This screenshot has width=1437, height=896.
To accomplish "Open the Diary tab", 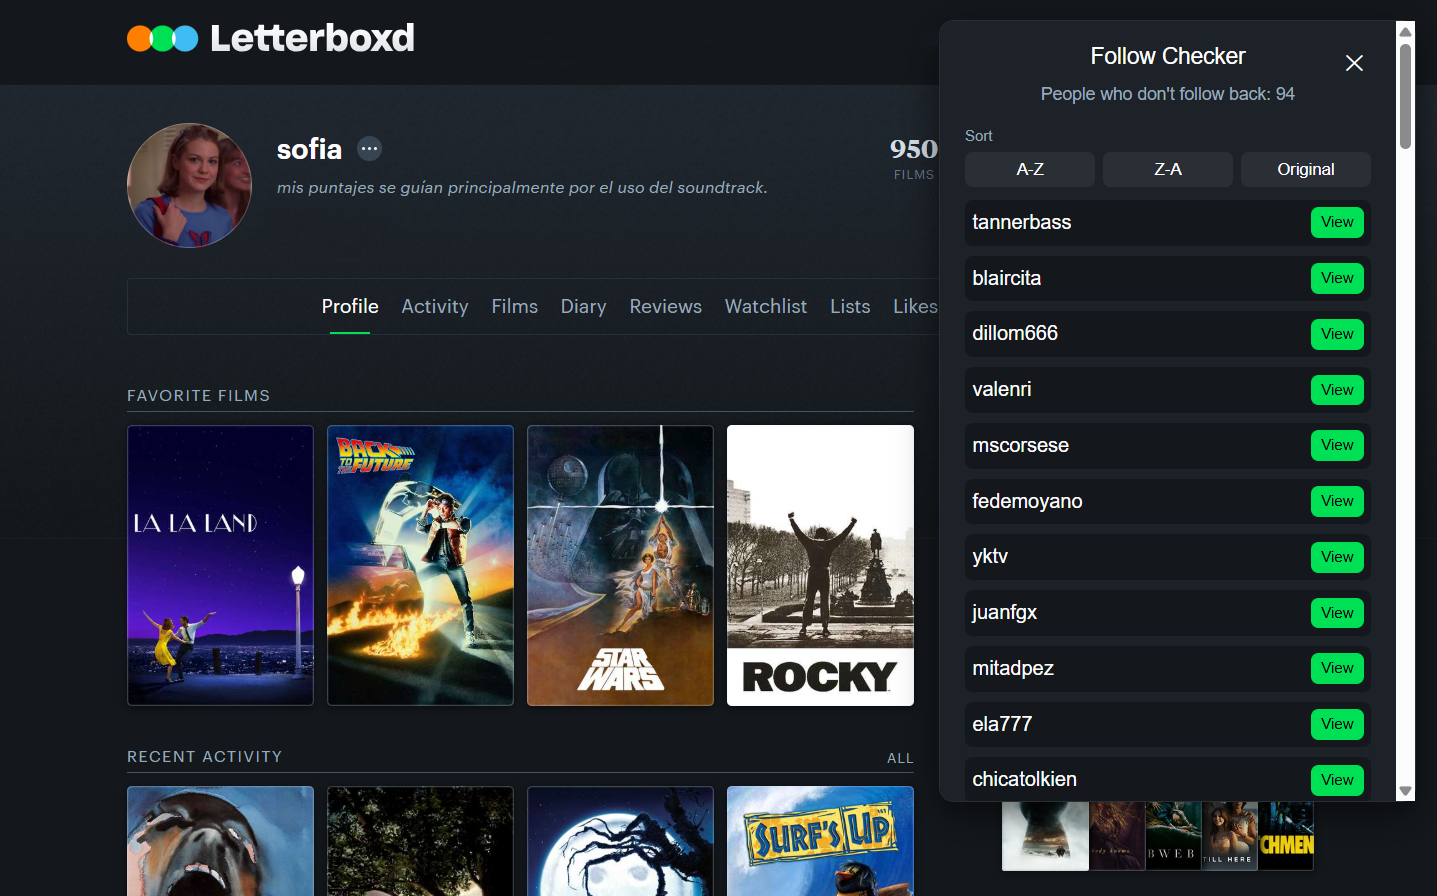I will point(584,306).
